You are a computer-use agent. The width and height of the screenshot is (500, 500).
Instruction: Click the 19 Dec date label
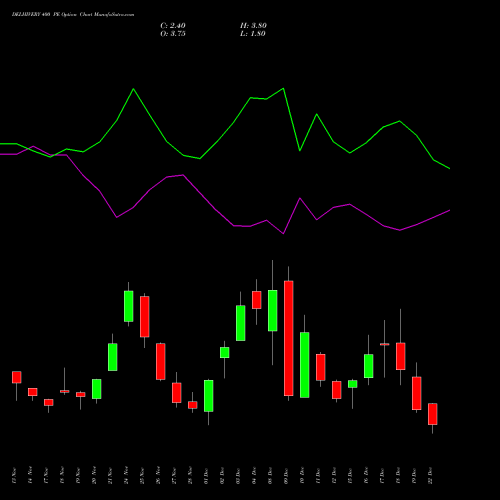[414, 476]
